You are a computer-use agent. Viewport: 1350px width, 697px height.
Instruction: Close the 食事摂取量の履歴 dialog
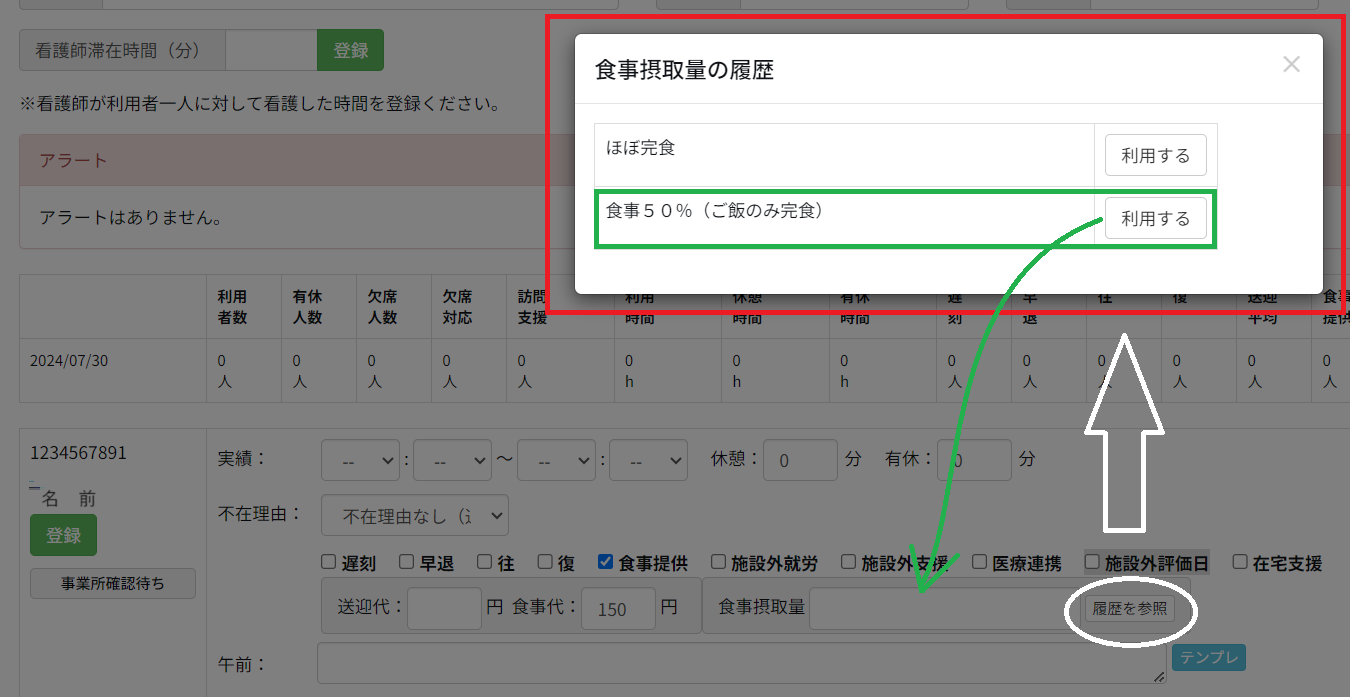point(1291,65)
